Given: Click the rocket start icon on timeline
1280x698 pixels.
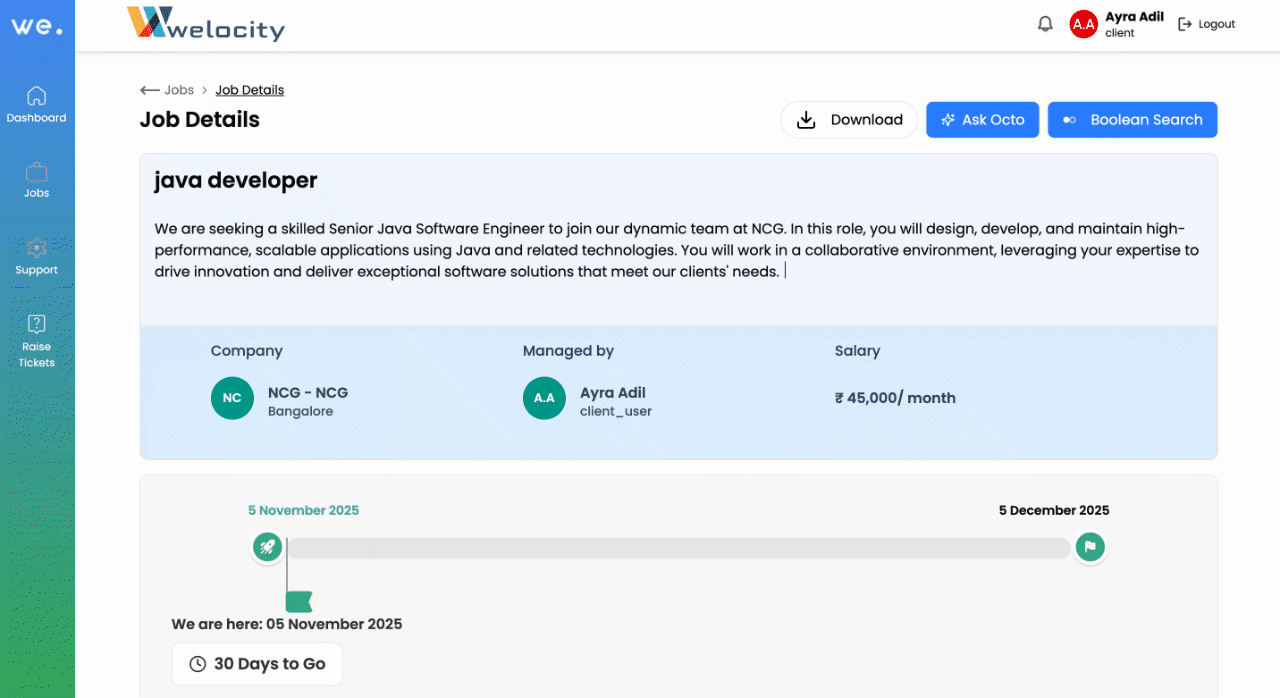Looking at the screenshot, I should (267, 547).
